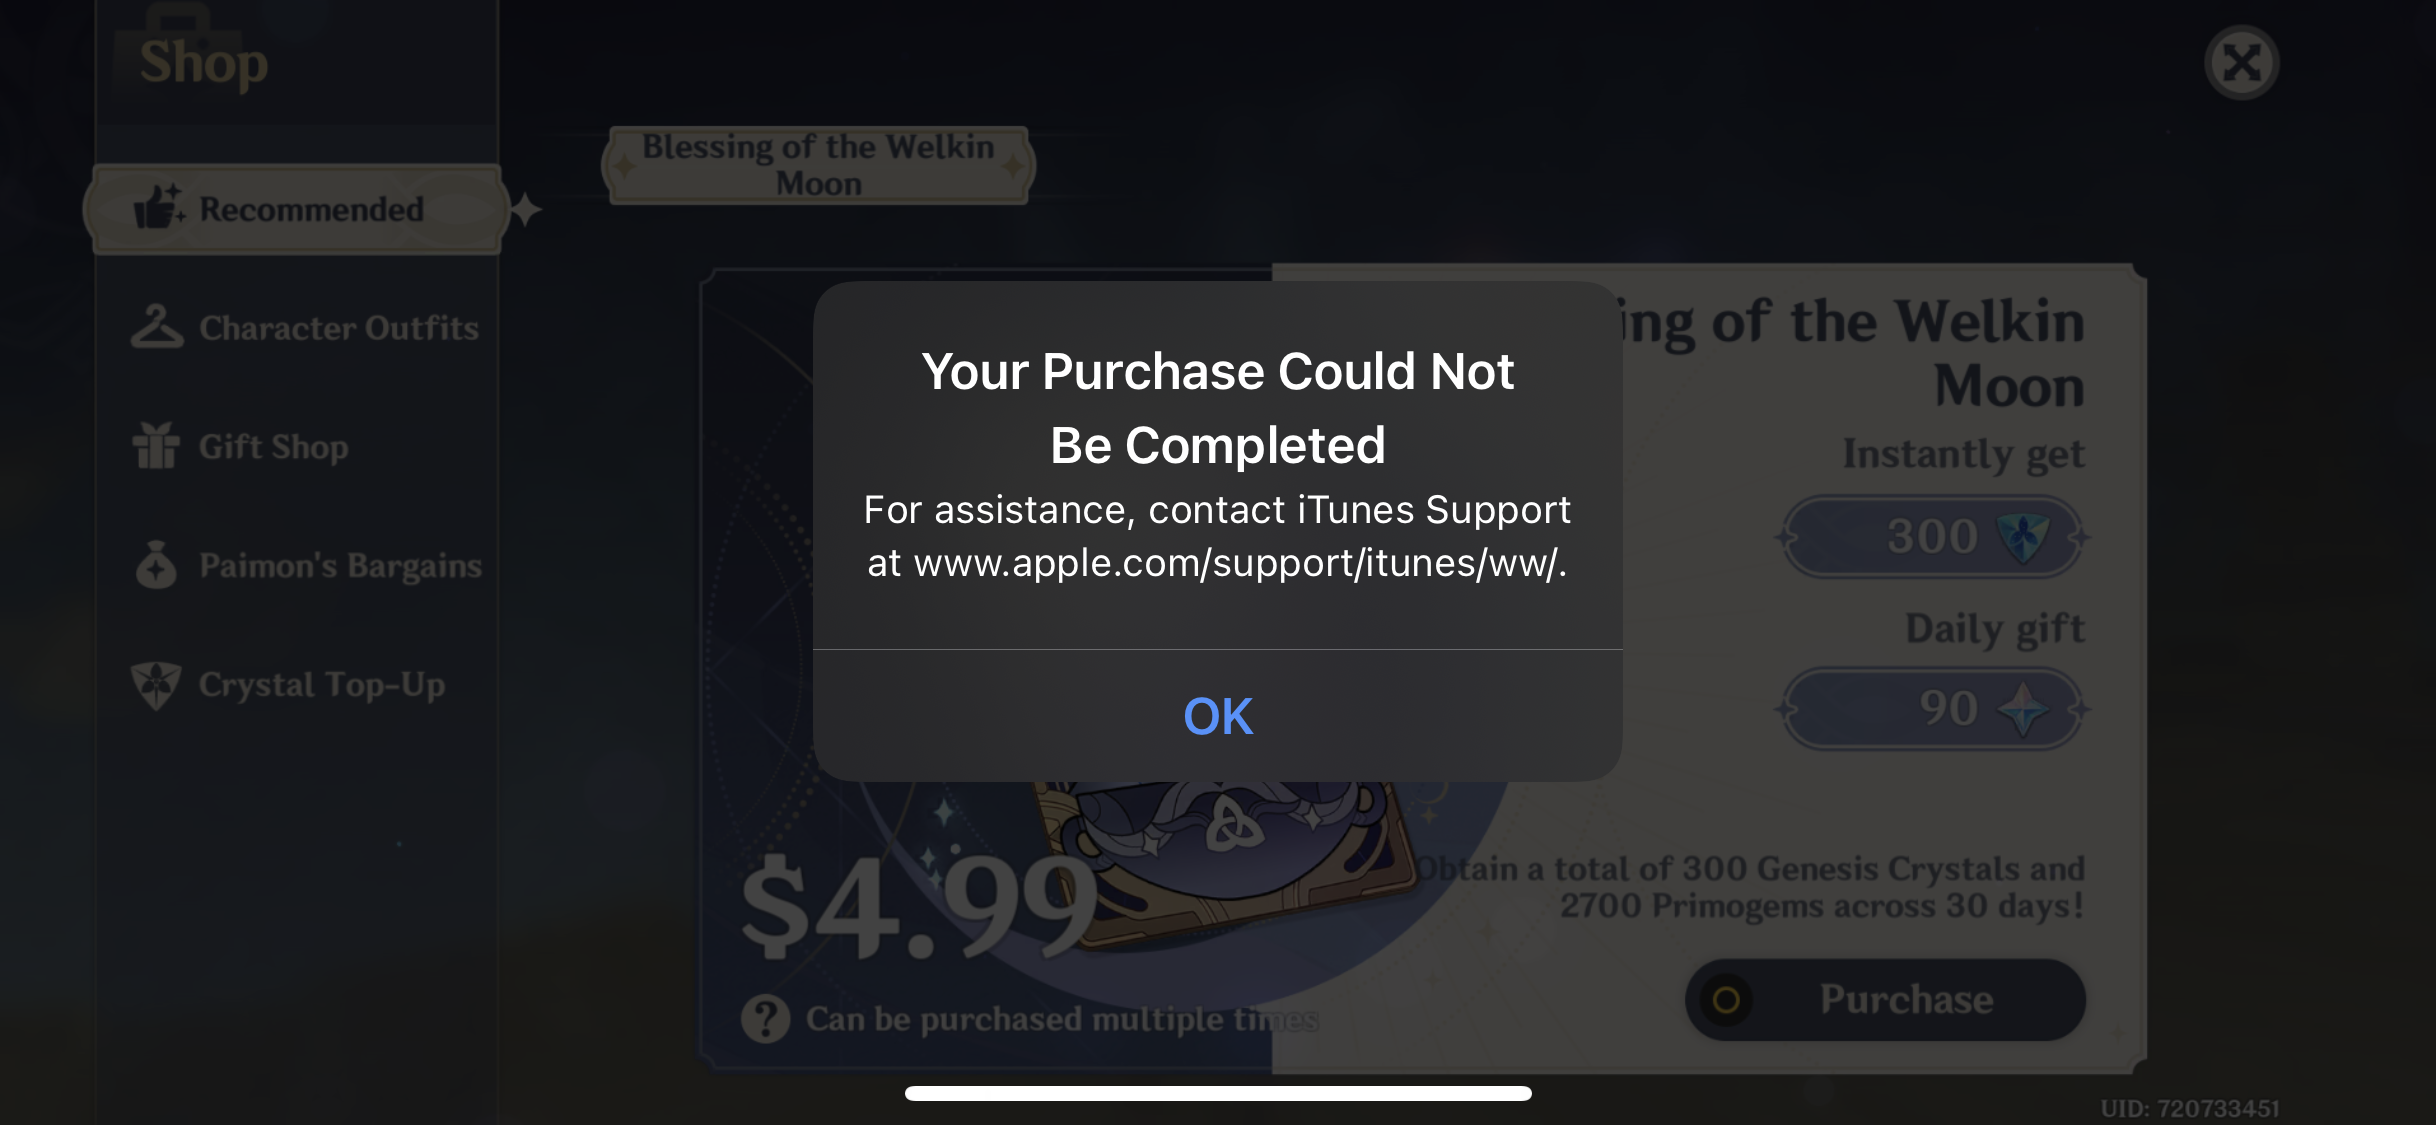Tap the iOS home indicator bar
This screenshot has height=1125, width=2436.
(x=1218, y=1093)
